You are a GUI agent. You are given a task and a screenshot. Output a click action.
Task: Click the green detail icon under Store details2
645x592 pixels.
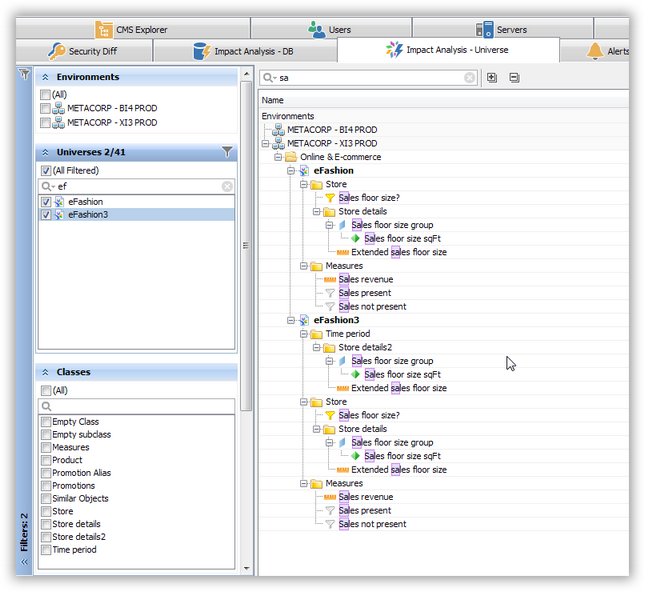coord(355,374)
